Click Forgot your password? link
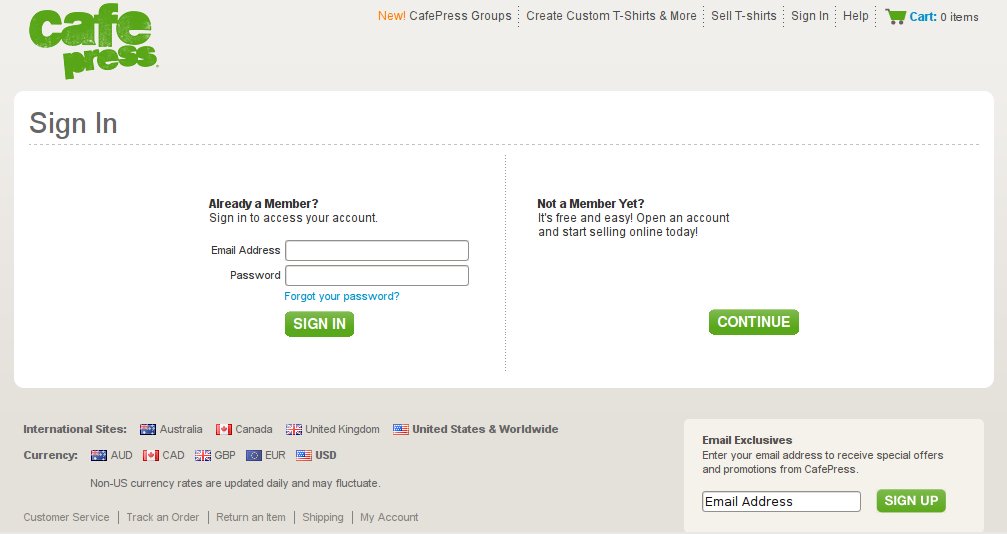 point(342,296)
